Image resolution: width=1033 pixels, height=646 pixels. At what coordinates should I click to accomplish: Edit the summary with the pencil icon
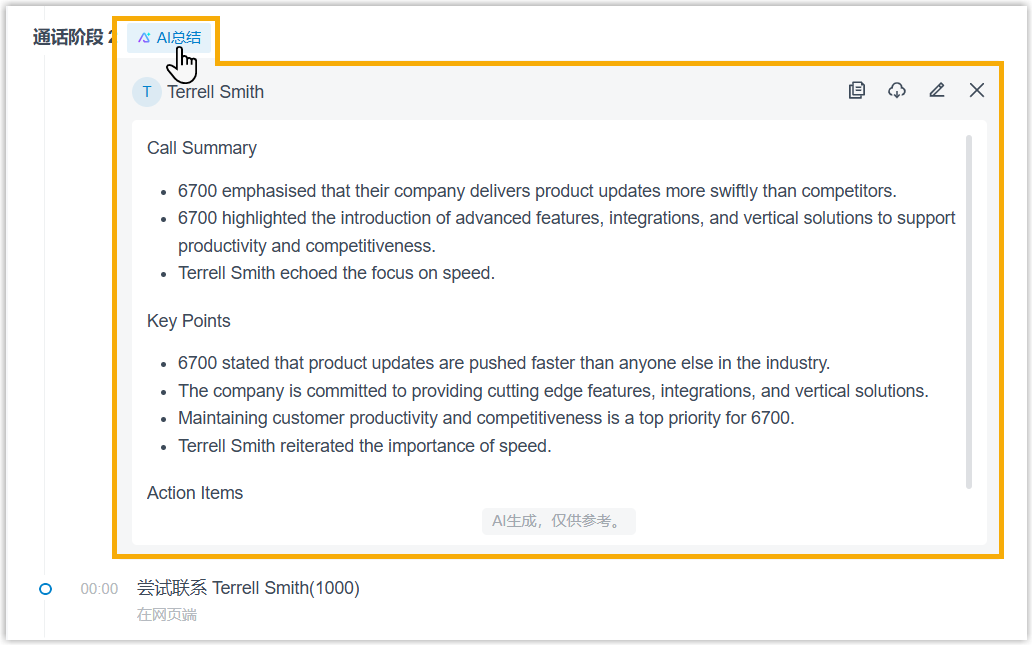click(x=937, y=91)
